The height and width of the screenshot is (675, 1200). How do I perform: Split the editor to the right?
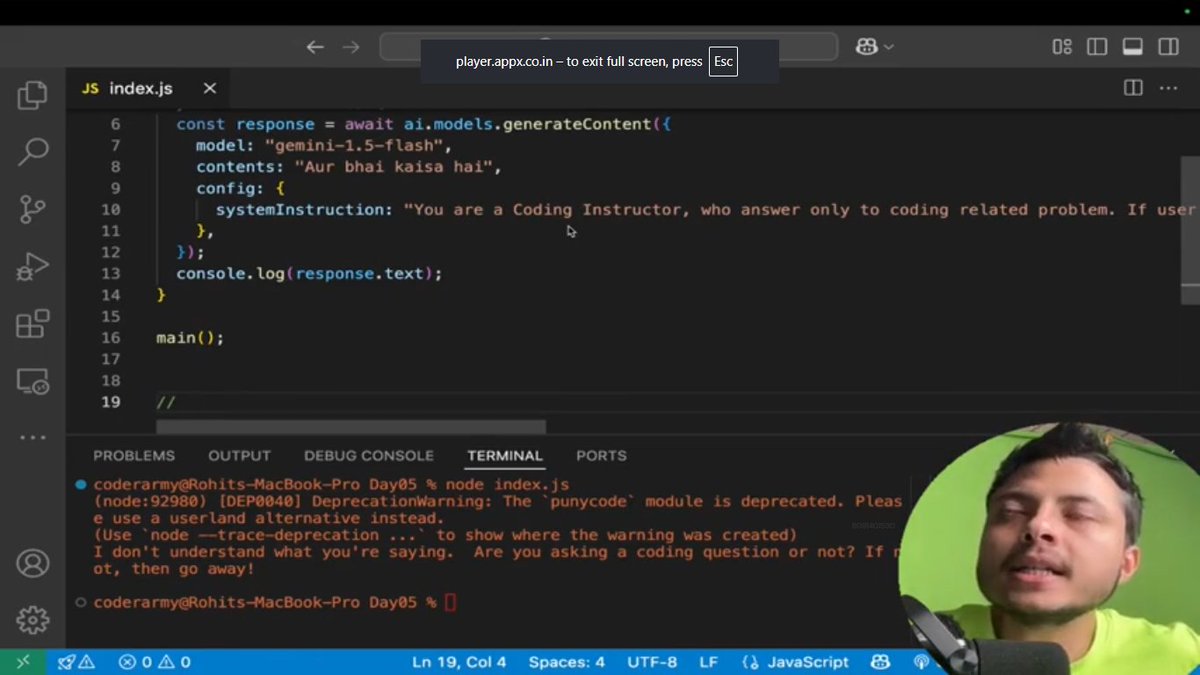(1133, 88)
